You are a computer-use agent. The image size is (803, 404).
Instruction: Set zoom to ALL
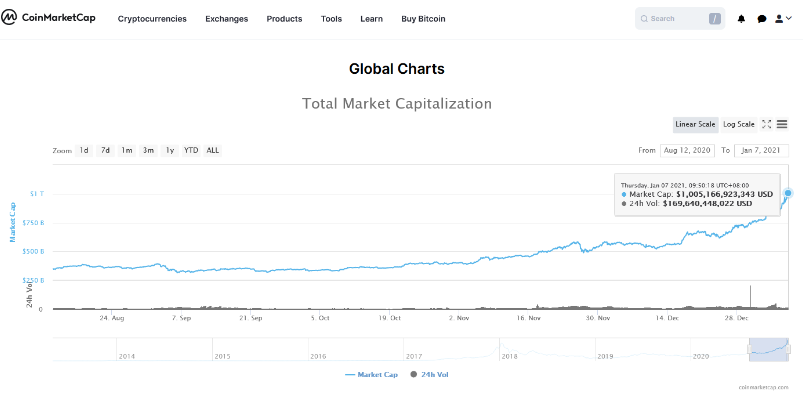213,151
